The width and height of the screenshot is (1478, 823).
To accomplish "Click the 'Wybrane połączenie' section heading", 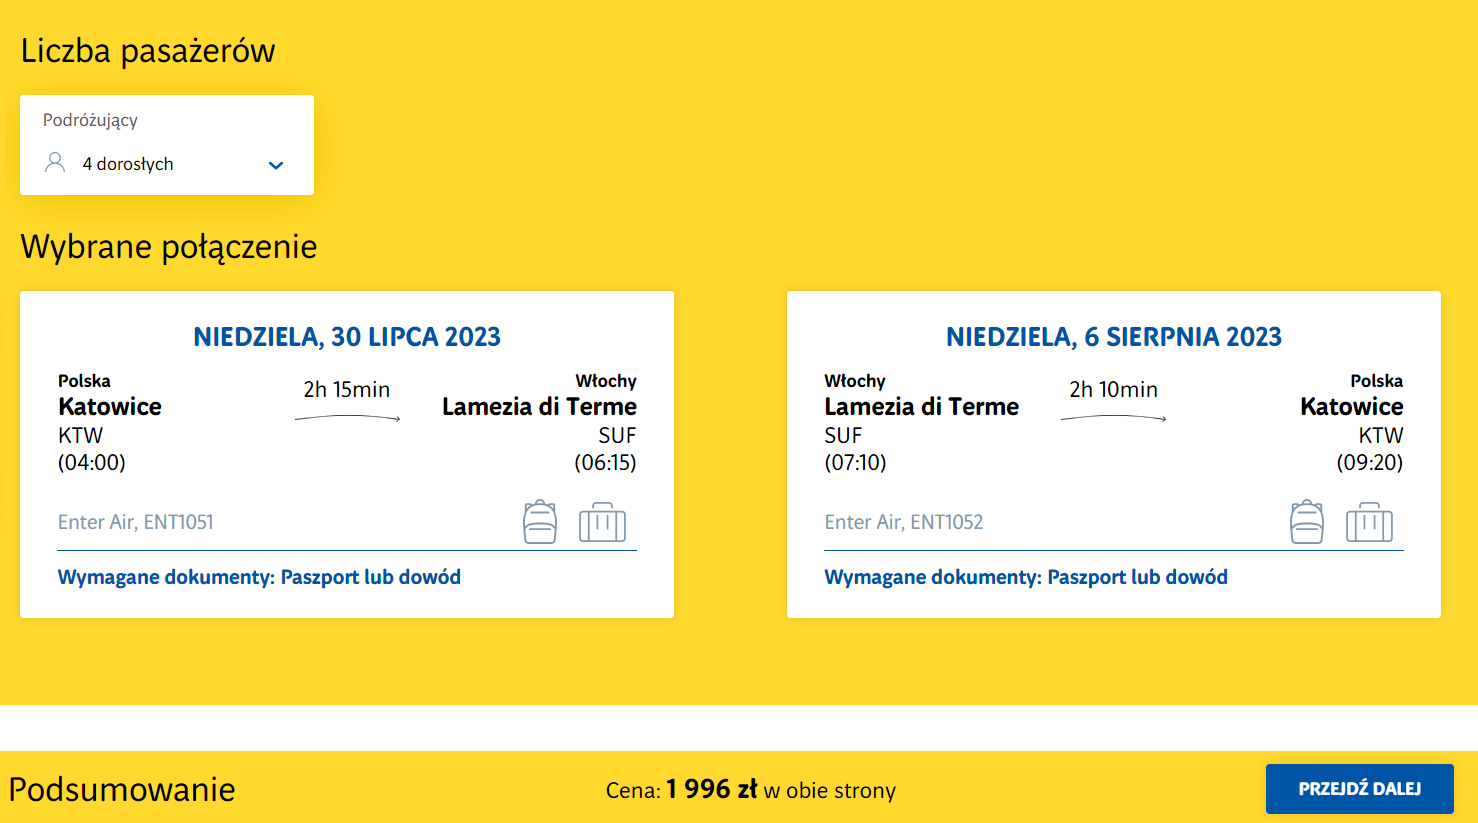I will click(x=169, y=246).
